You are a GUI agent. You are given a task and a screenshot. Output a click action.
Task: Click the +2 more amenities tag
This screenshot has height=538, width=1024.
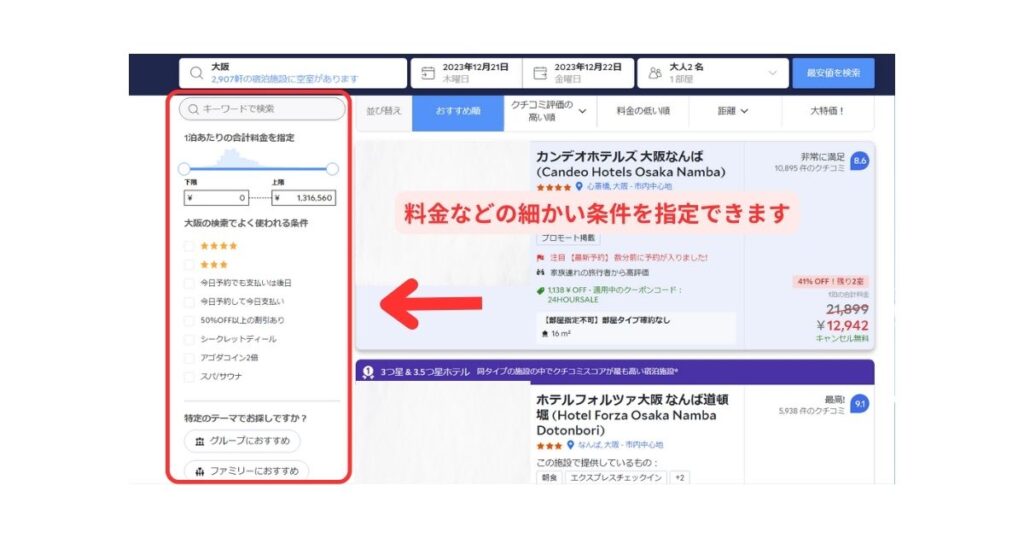tap(680, 479)
